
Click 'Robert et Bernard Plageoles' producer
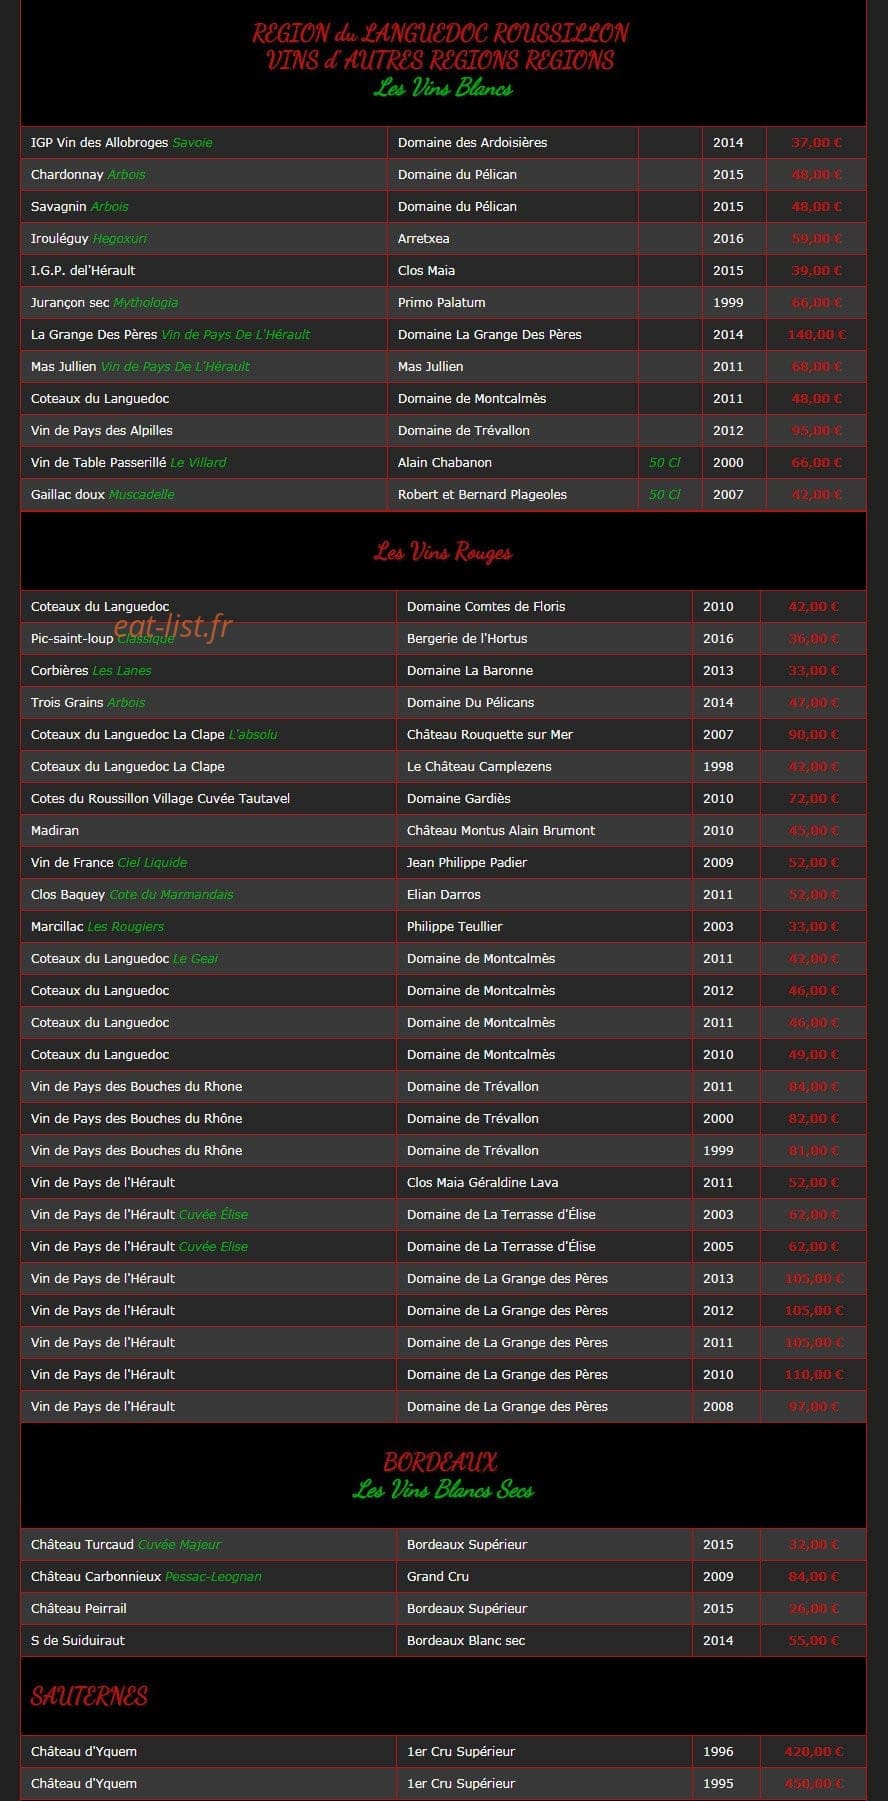[482, 494]
